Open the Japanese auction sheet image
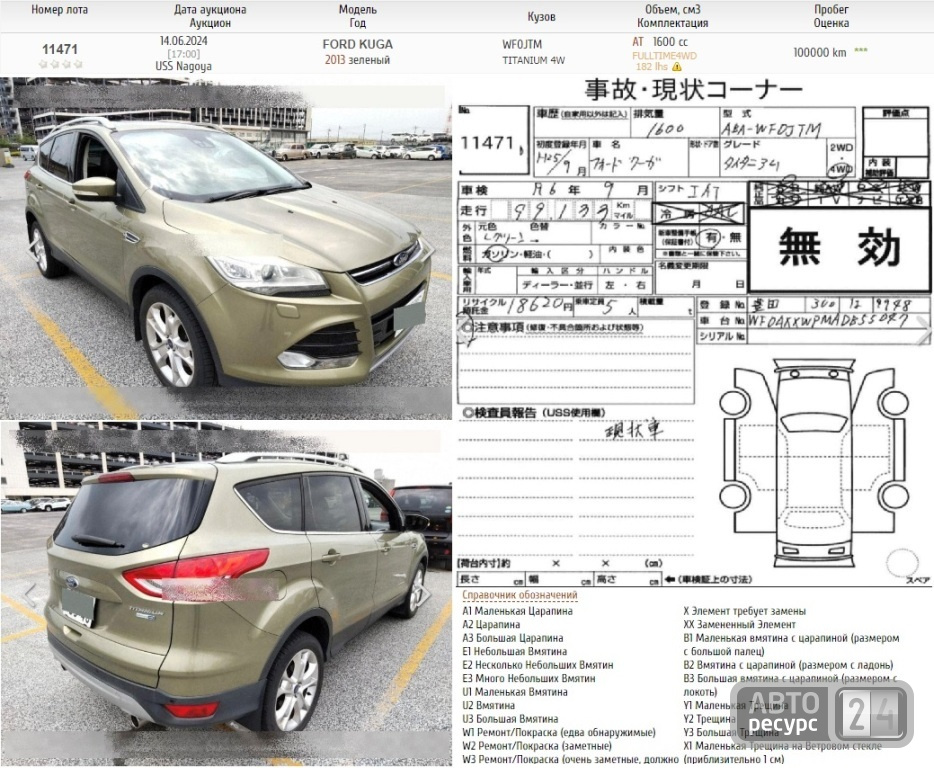 pos(693,332)
